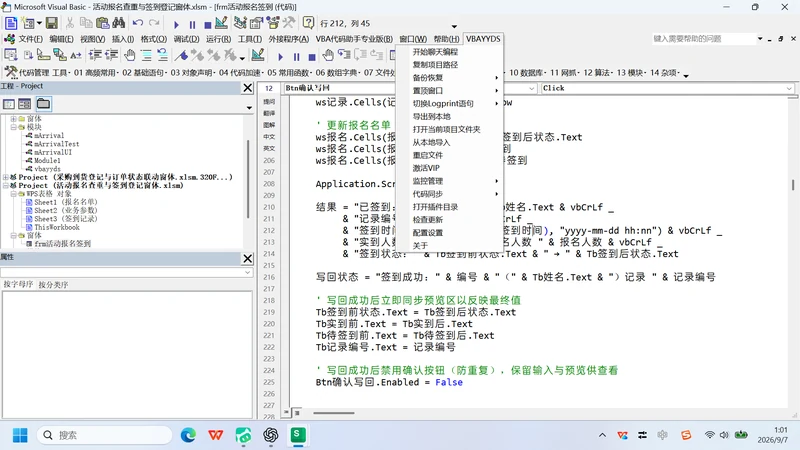The width and height of the screenshot is (800, 450).
Task: Run the macro from the standard toolbar
Action: coord(176,24)
